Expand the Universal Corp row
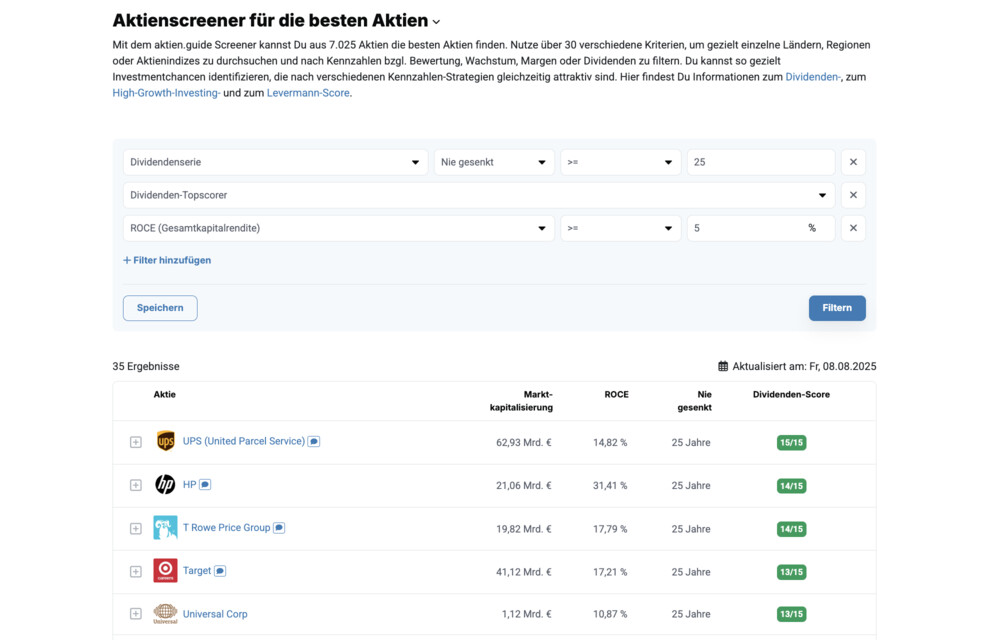The image size is (988, 640). point(136,614)
